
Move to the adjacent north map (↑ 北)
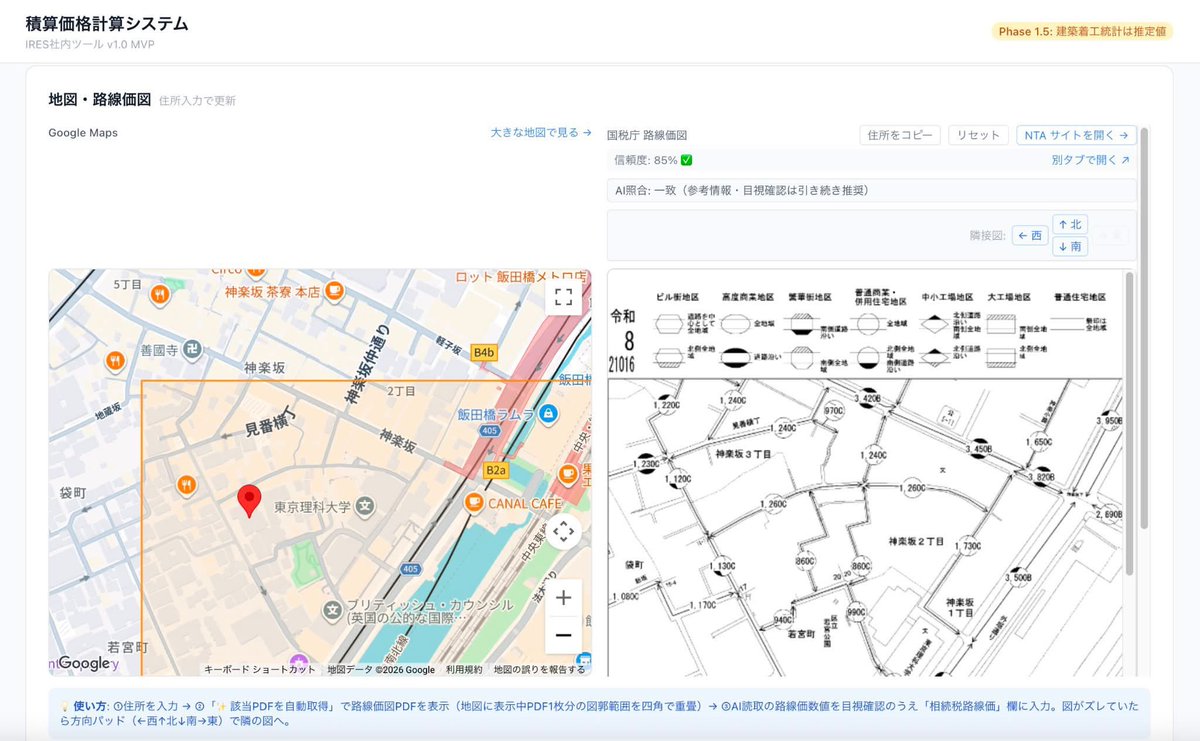click(1070, 225)
